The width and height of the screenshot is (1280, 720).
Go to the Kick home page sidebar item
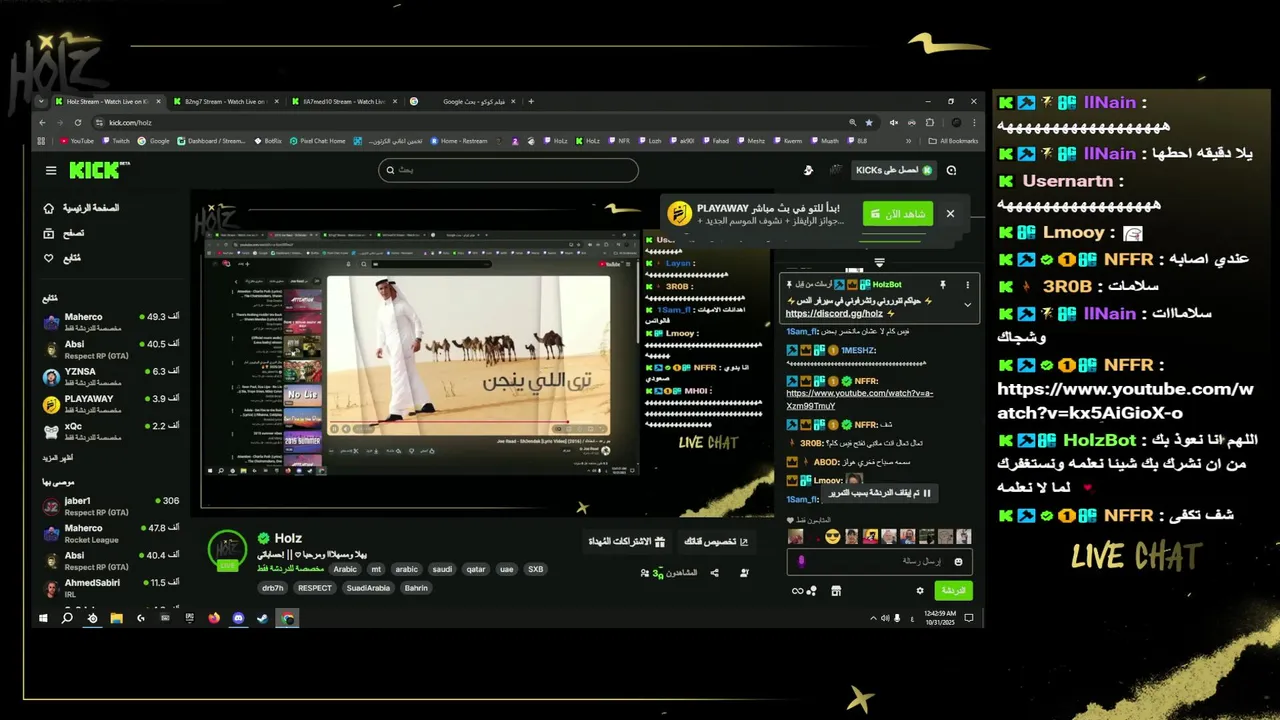pyautogui.click(x=81, y=208)
